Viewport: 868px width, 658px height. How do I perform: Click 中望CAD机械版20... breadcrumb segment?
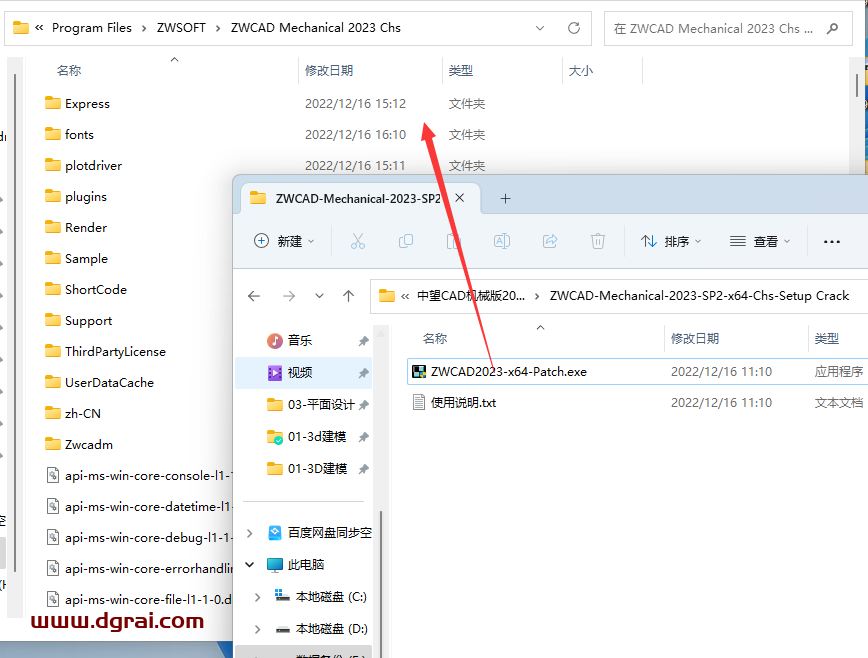tap(471, 296)
